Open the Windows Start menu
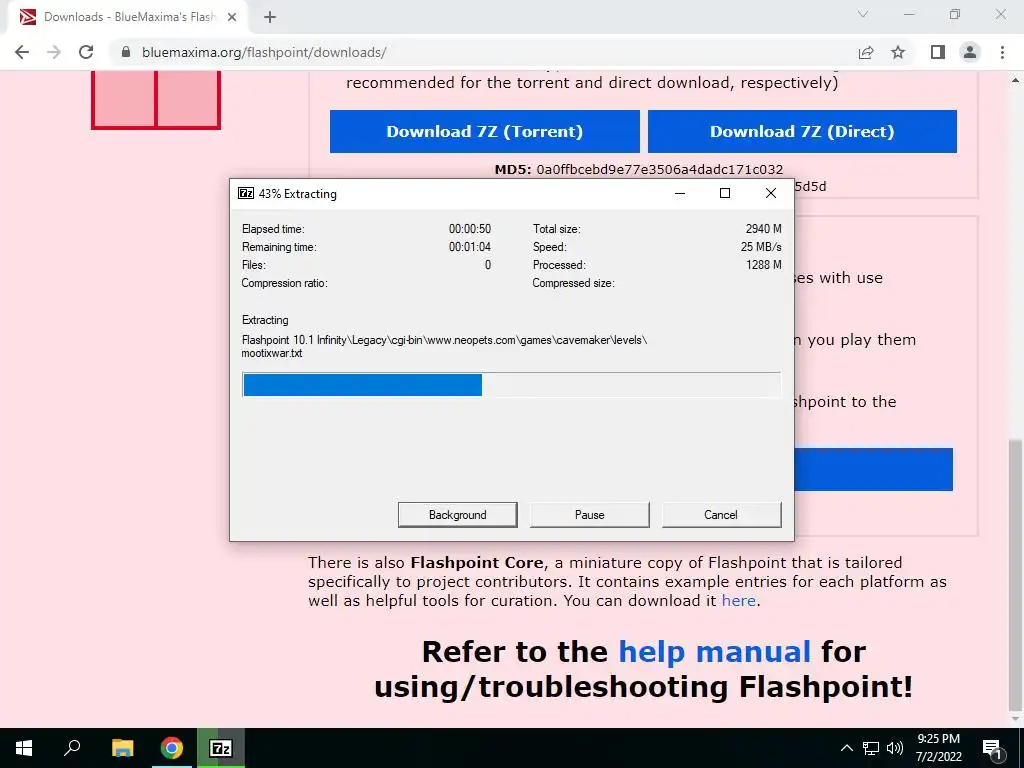Image resolution: width=1024 pixels, height=768 pixels. tap(24, 748)
